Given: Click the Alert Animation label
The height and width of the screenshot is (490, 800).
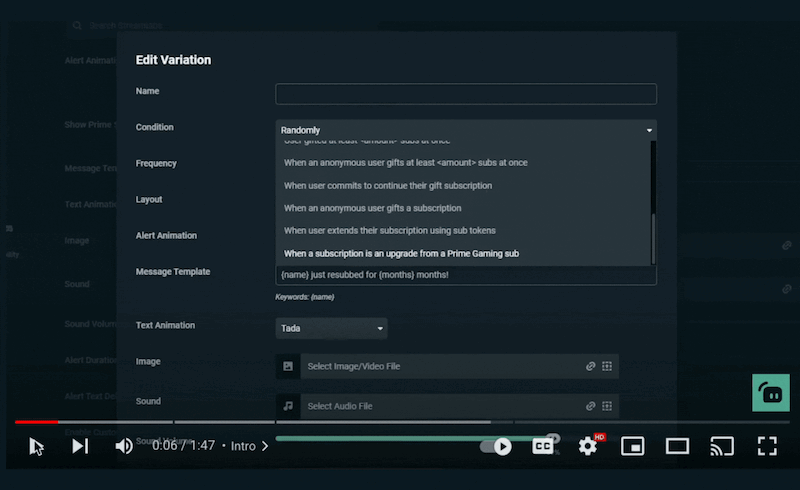Looking at the screenshot, I should (166, 235).
